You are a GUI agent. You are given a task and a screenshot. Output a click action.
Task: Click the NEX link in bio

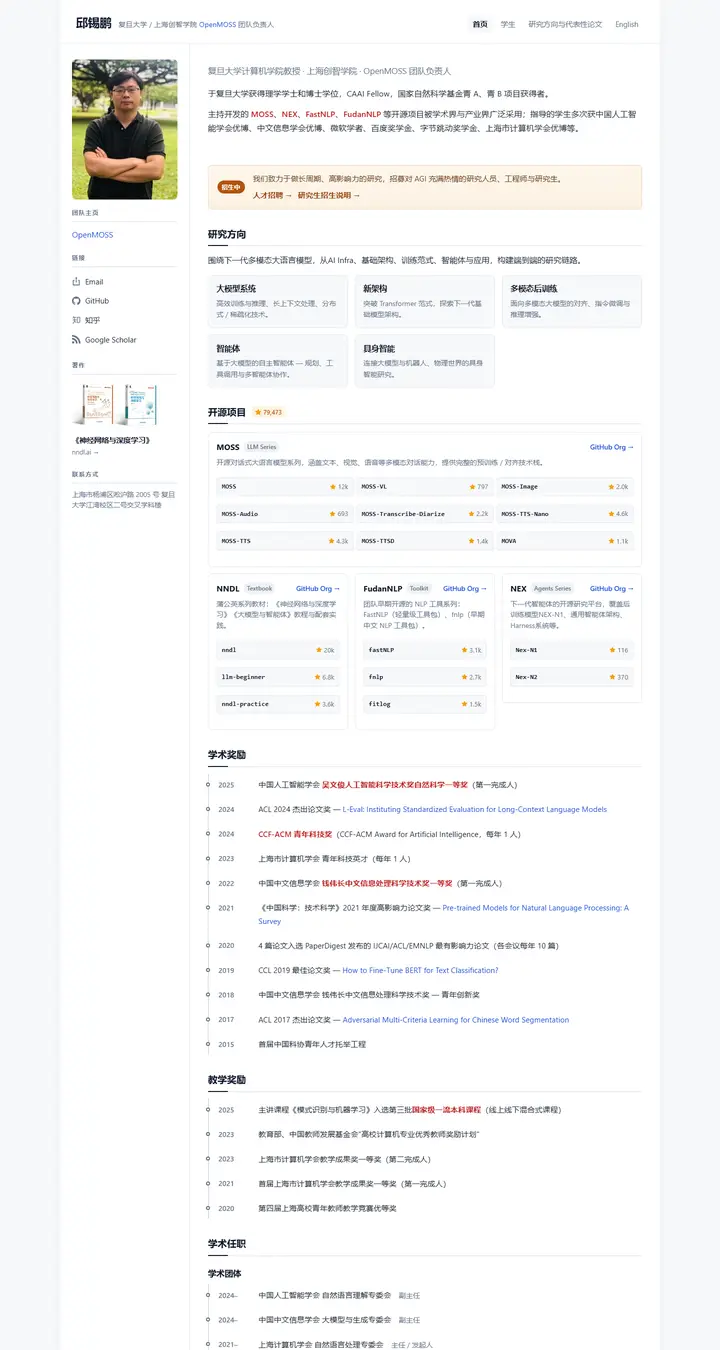pyautogui.click(x=289, y=114)
